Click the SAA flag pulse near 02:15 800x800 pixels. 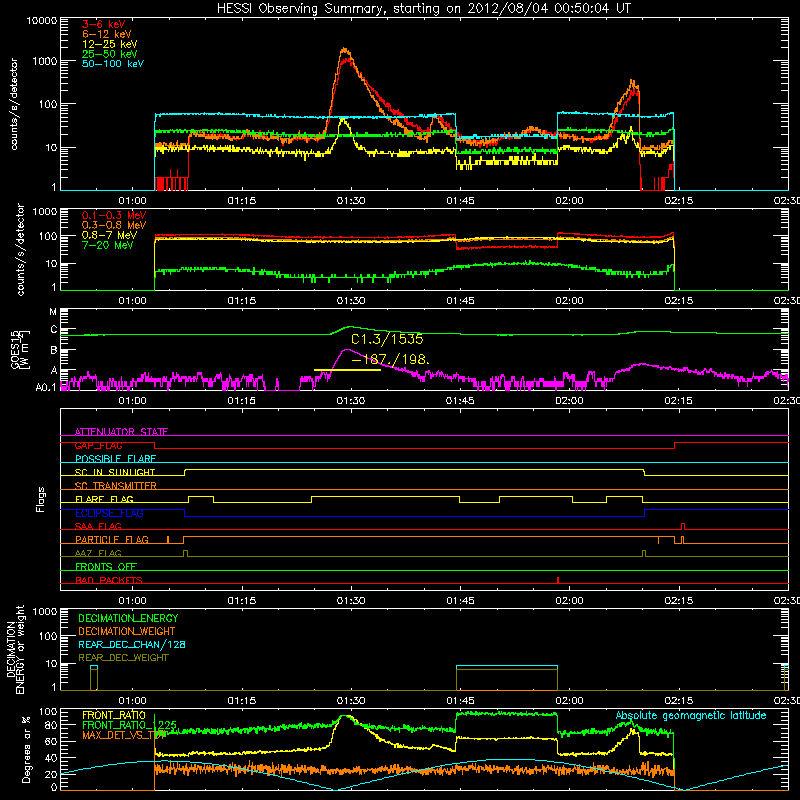tap(683, 526)
